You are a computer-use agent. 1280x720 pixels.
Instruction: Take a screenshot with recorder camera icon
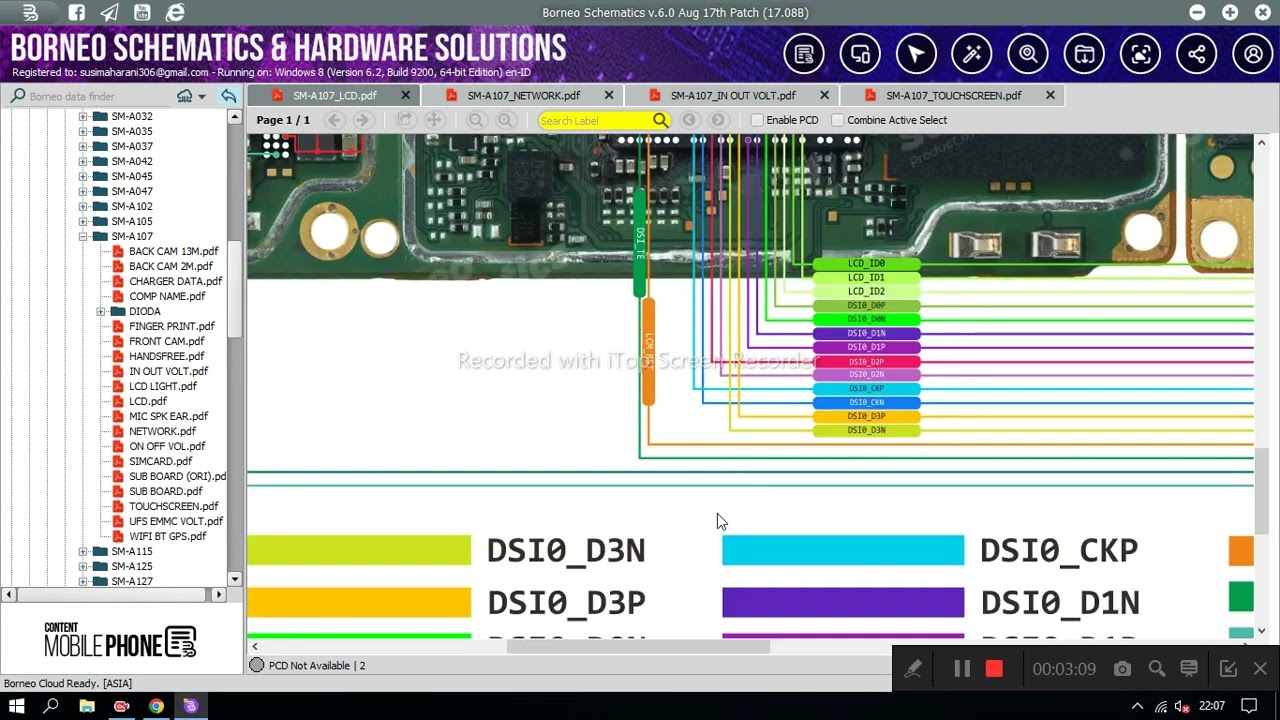[x=1122, y=669]
